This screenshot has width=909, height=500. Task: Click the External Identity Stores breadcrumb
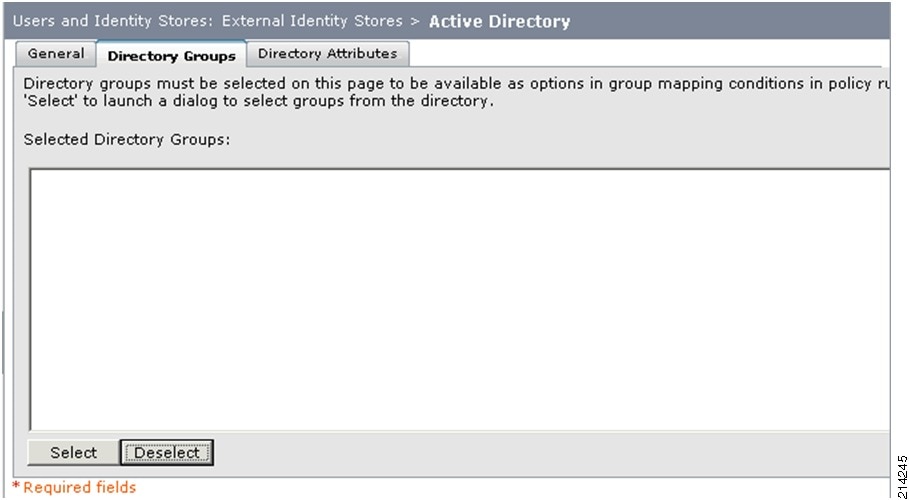click(312, 21)
